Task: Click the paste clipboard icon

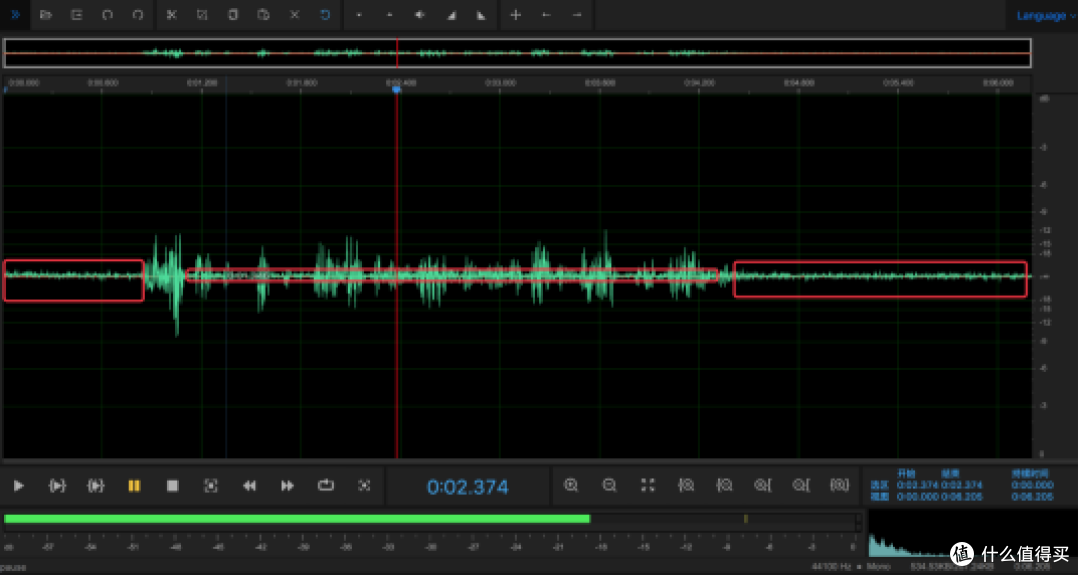Action: tap(263, 14)
